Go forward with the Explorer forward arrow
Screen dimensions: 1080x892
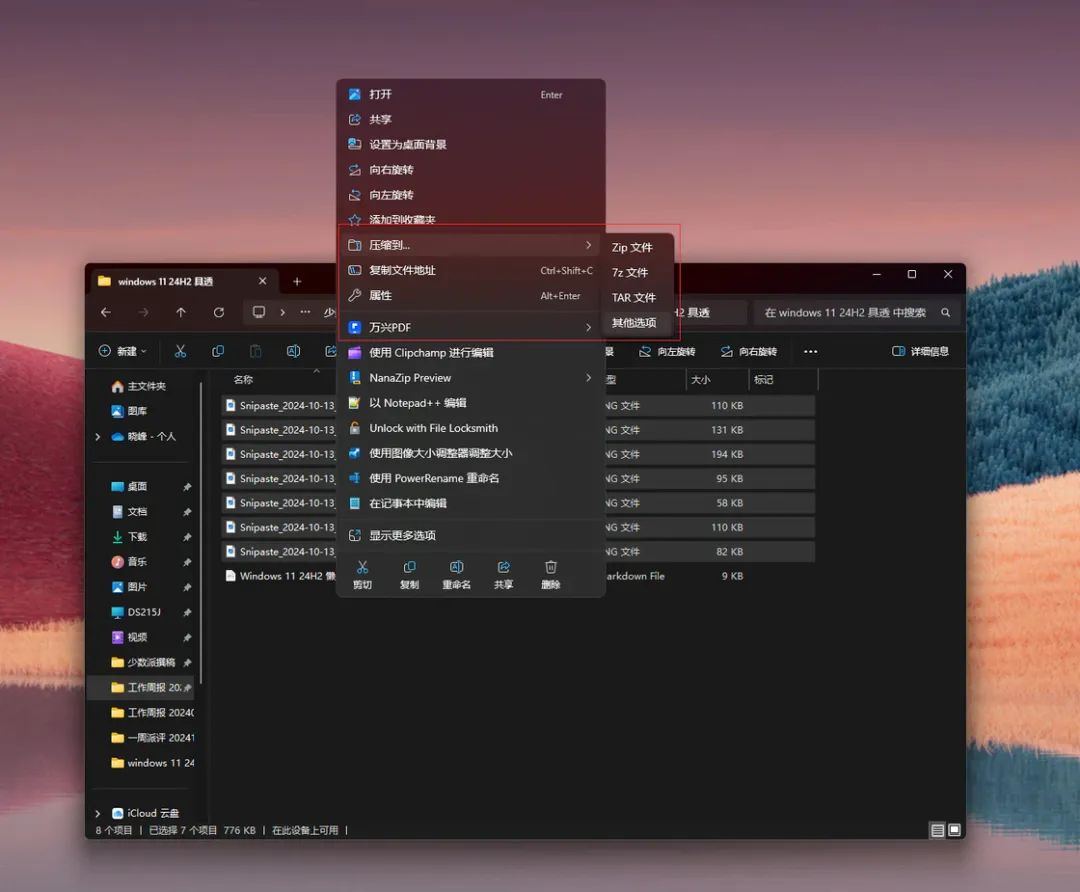[x=143, y=313]
